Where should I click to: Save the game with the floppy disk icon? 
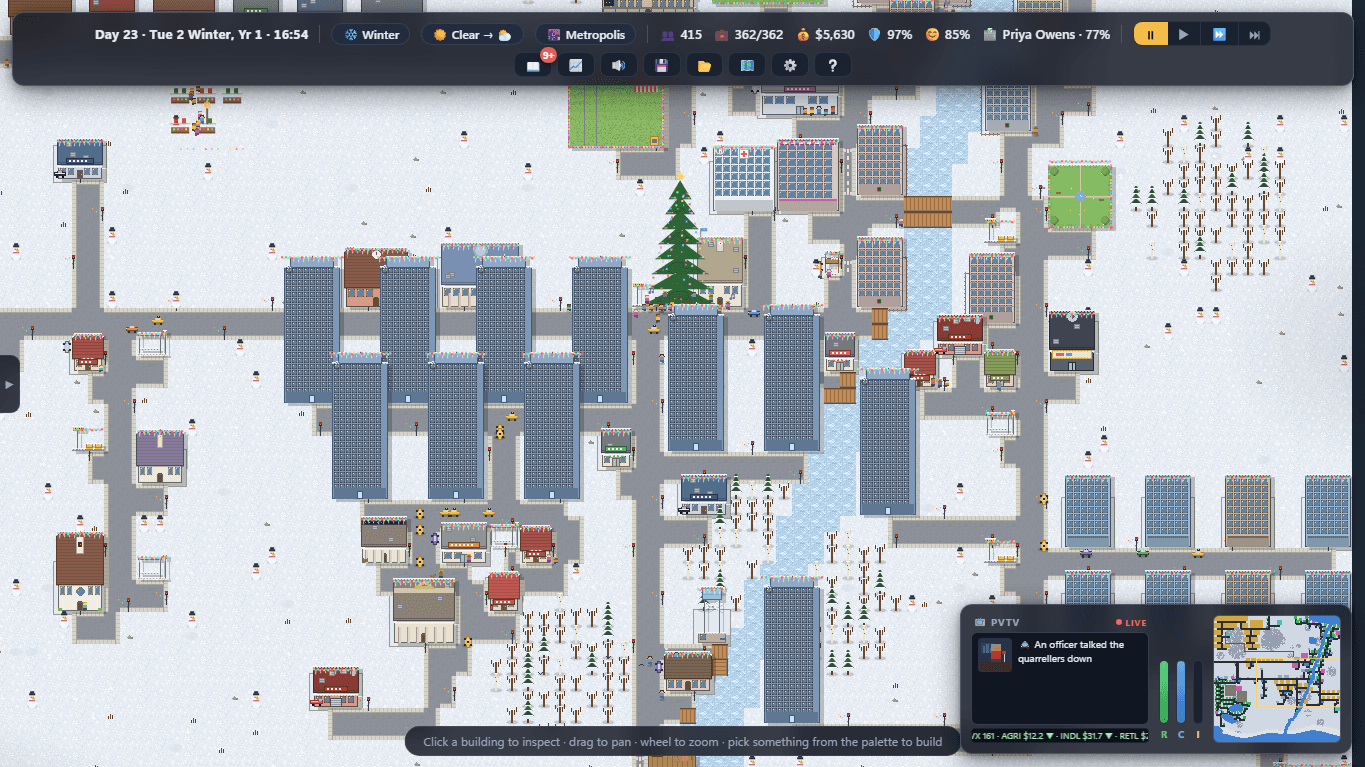pyautogui.click(x=662, y=65)
